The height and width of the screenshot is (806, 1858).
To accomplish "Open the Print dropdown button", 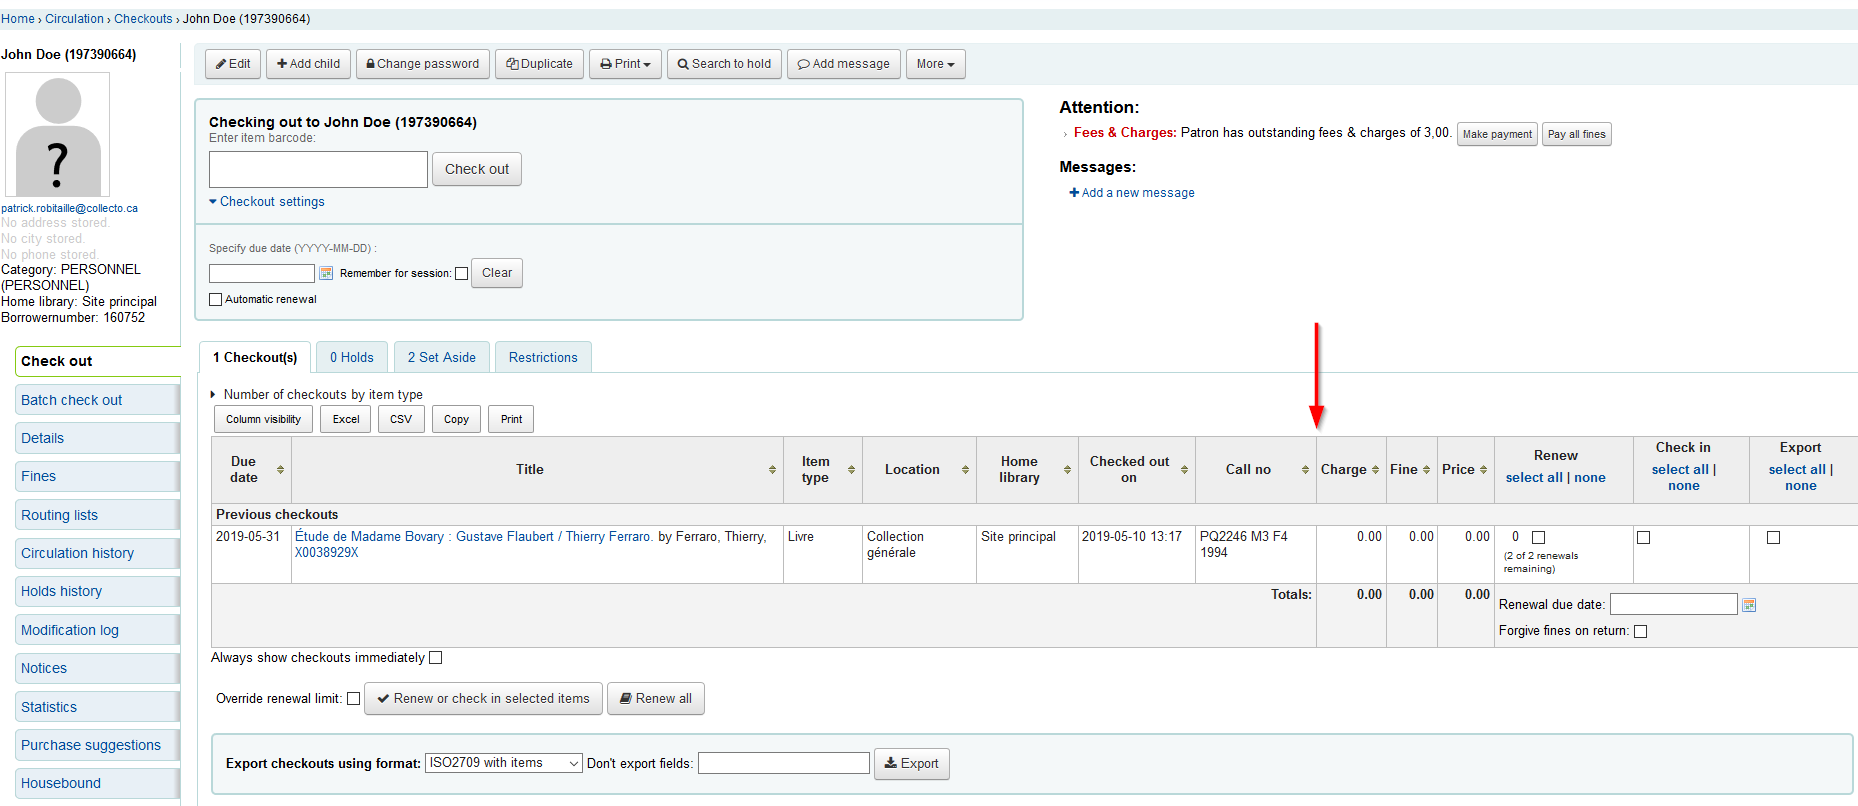I will coord(625,64).
